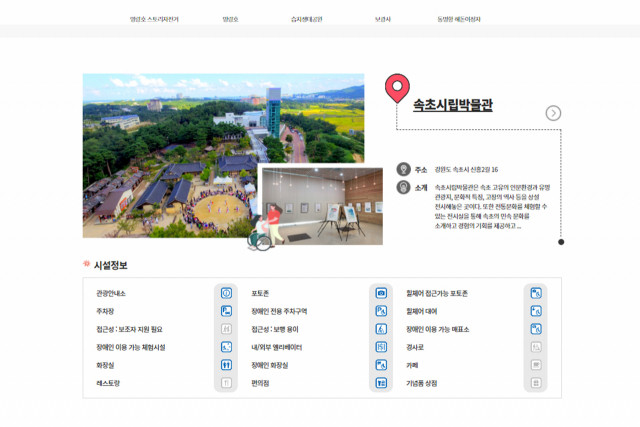
Task: Click the red location pin marker
Action: [397, 88]
